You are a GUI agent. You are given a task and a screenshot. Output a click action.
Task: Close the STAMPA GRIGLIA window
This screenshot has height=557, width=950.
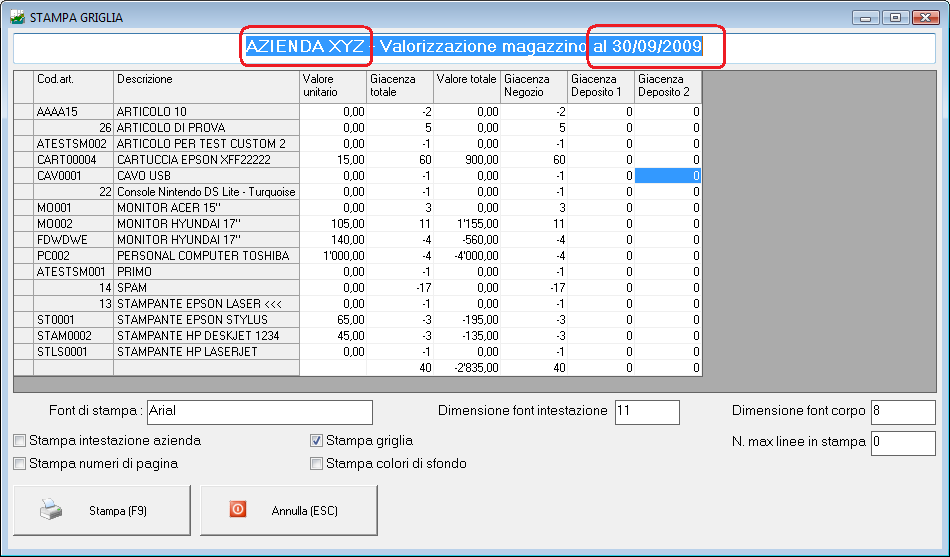tap(926, 18)
